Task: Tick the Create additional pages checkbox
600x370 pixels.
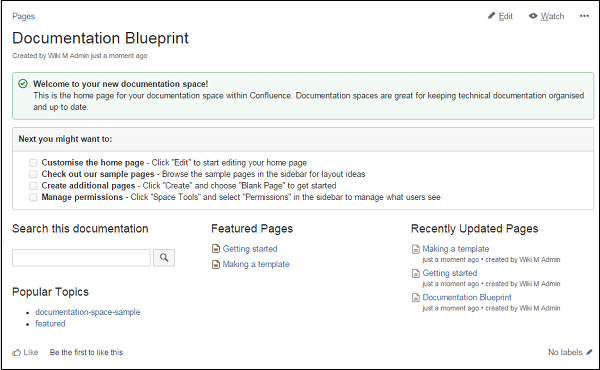Action: (x=33, y=186)
